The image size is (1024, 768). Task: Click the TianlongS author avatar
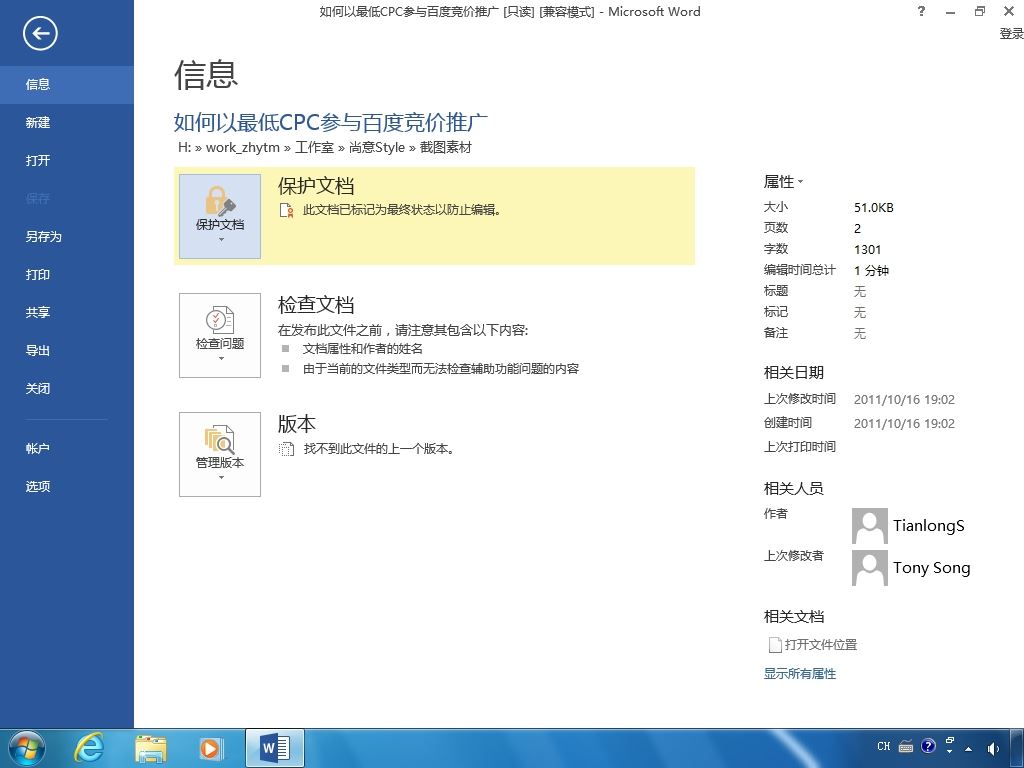tap(870, 526)
